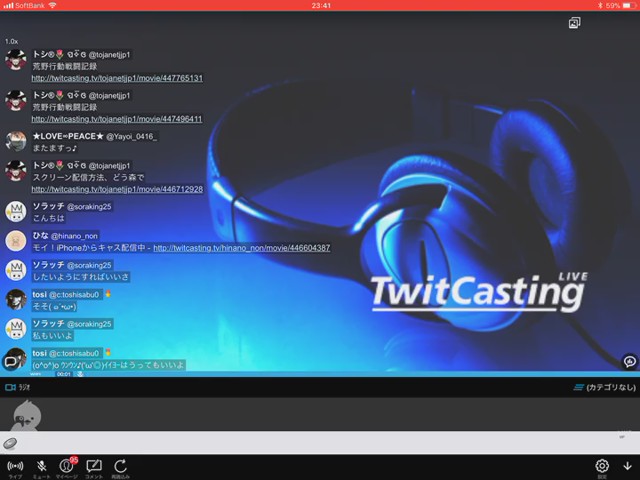Open link ending movie/447496411
This screenshot has width=640, height=480.
point(117,119)
